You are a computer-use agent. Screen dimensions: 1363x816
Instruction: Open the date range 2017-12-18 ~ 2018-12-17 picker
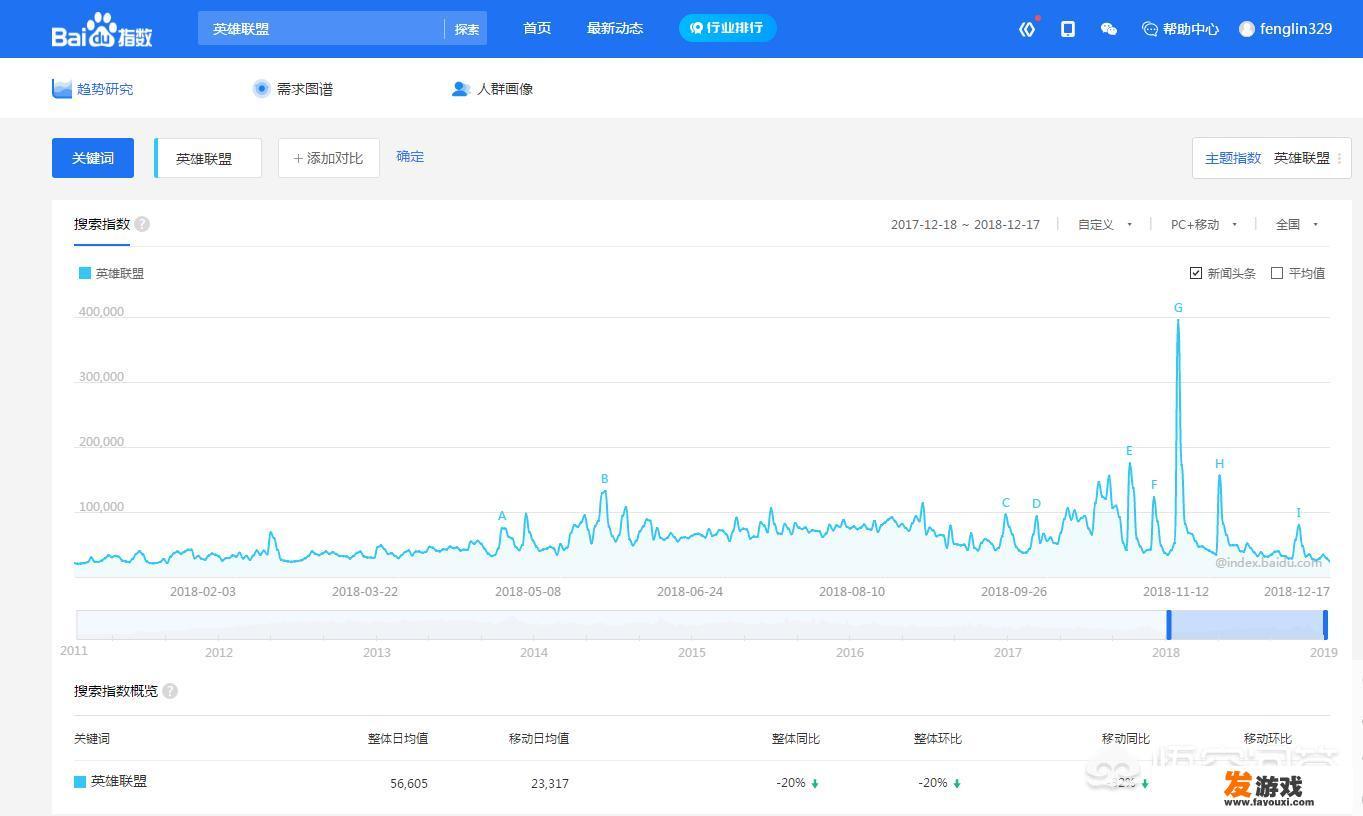click(x=965, y=225)
